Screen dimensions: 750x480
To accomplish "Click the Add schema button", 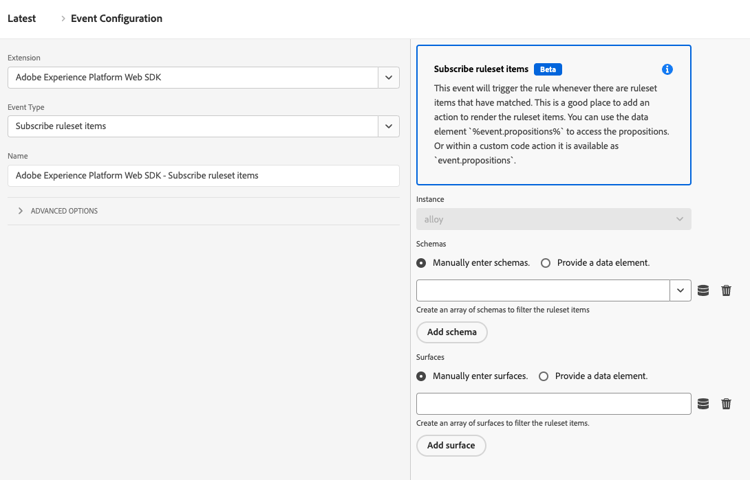I will [x=452, y=332].
